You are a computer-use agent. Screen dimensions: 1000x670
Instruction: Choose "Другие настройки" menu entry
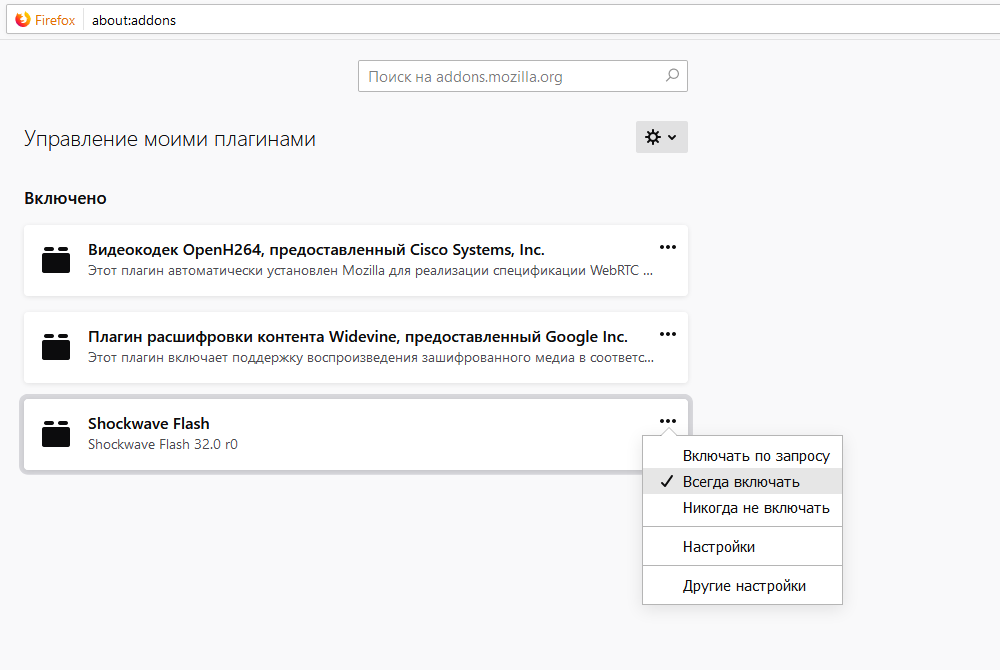pyautogui.click(x=744, y=586)
